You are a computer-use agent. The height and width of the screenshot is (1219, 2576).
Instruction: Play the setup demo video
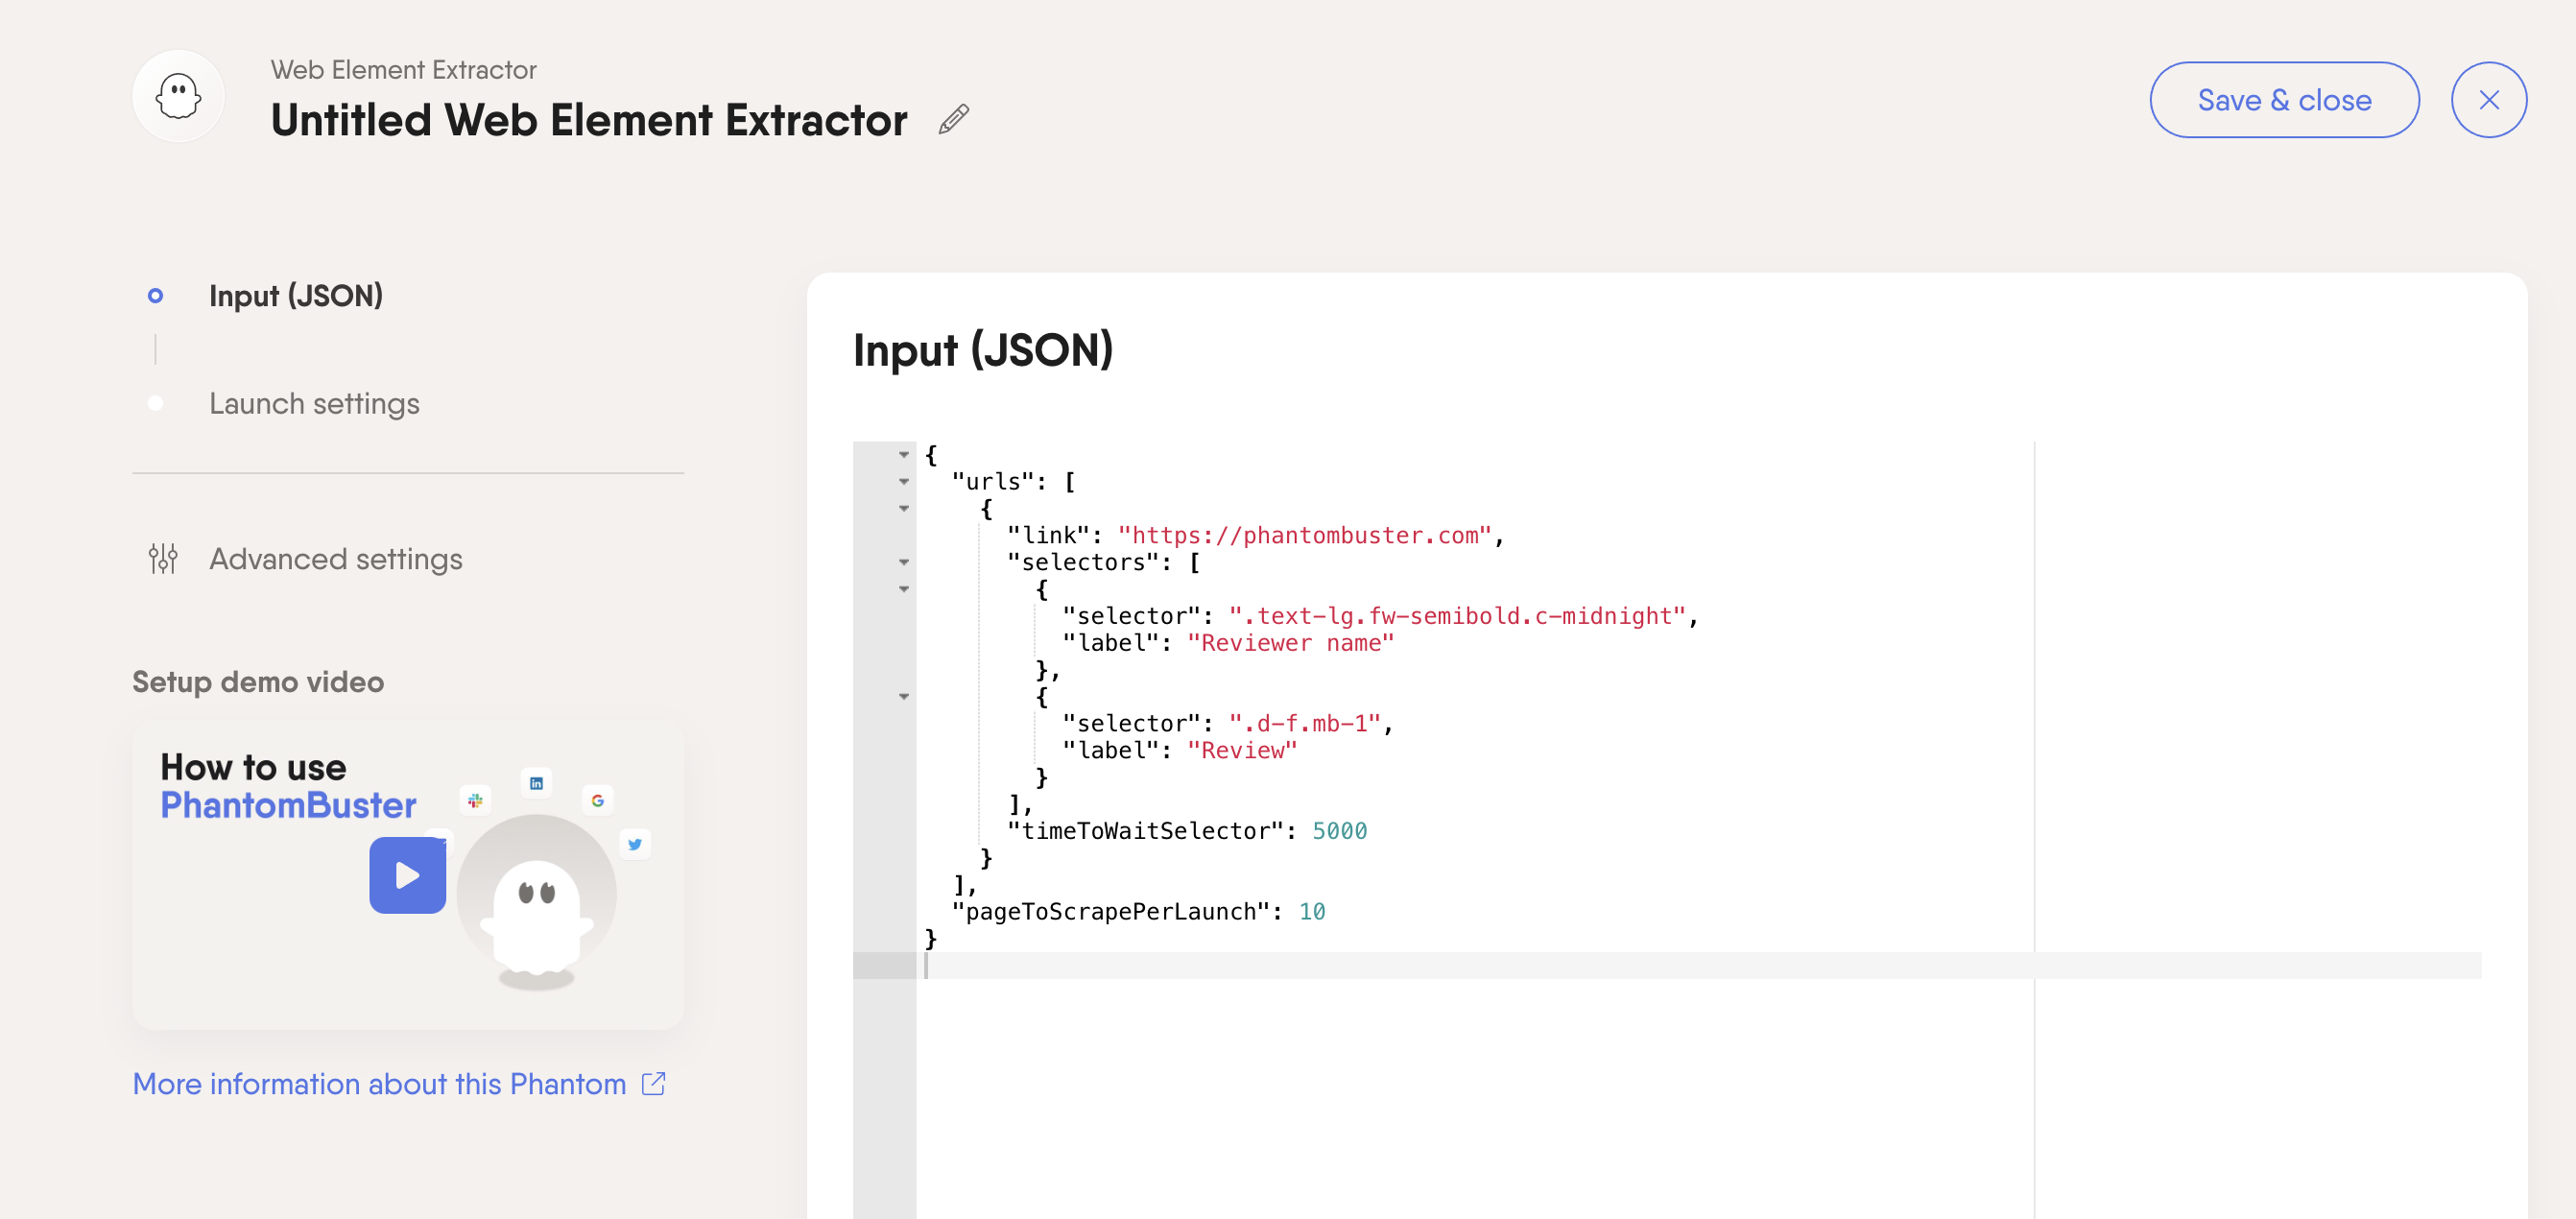tap(407, 875)
